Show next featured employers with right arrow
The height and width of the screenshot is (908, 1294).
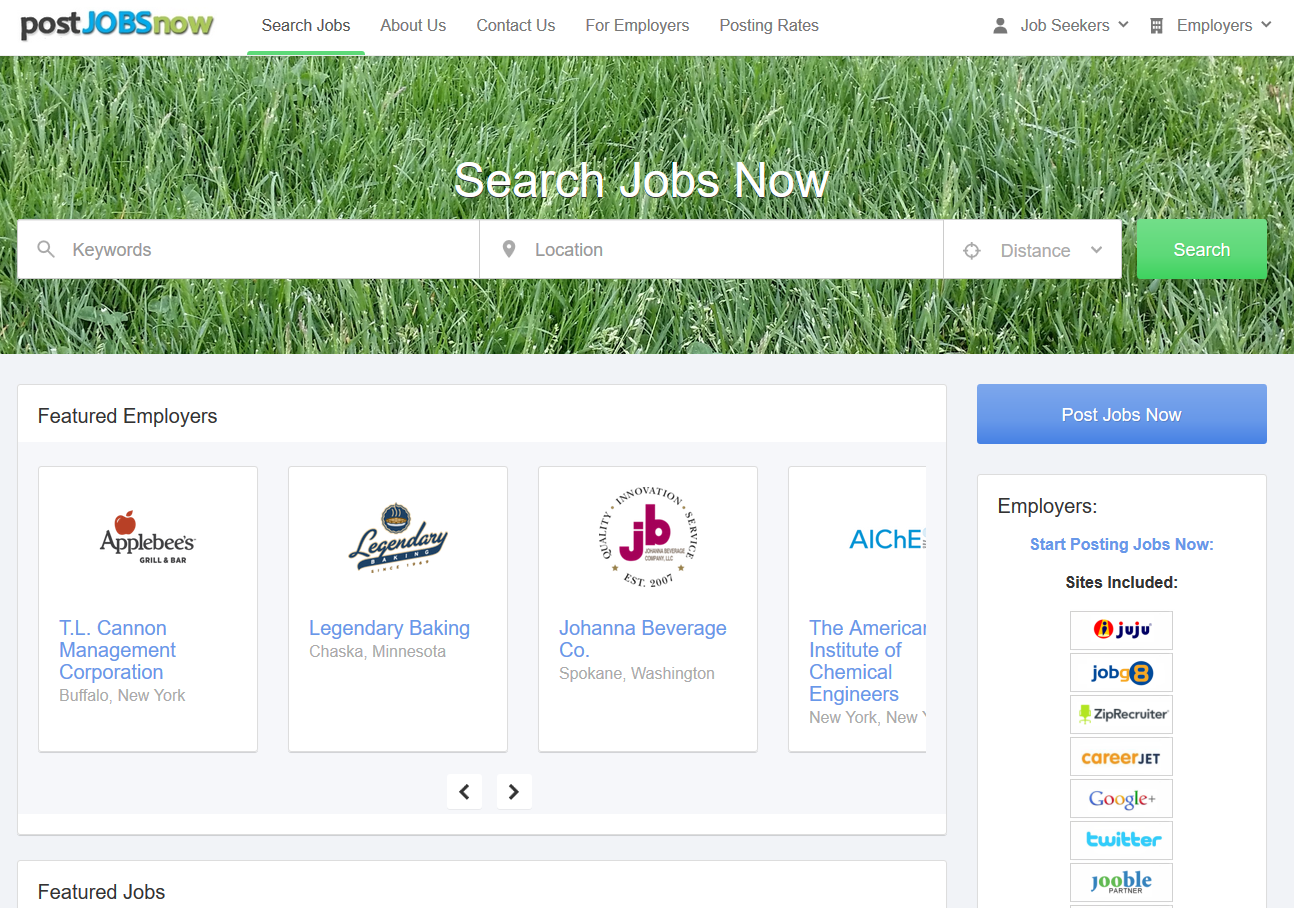(x=514, y=792)
